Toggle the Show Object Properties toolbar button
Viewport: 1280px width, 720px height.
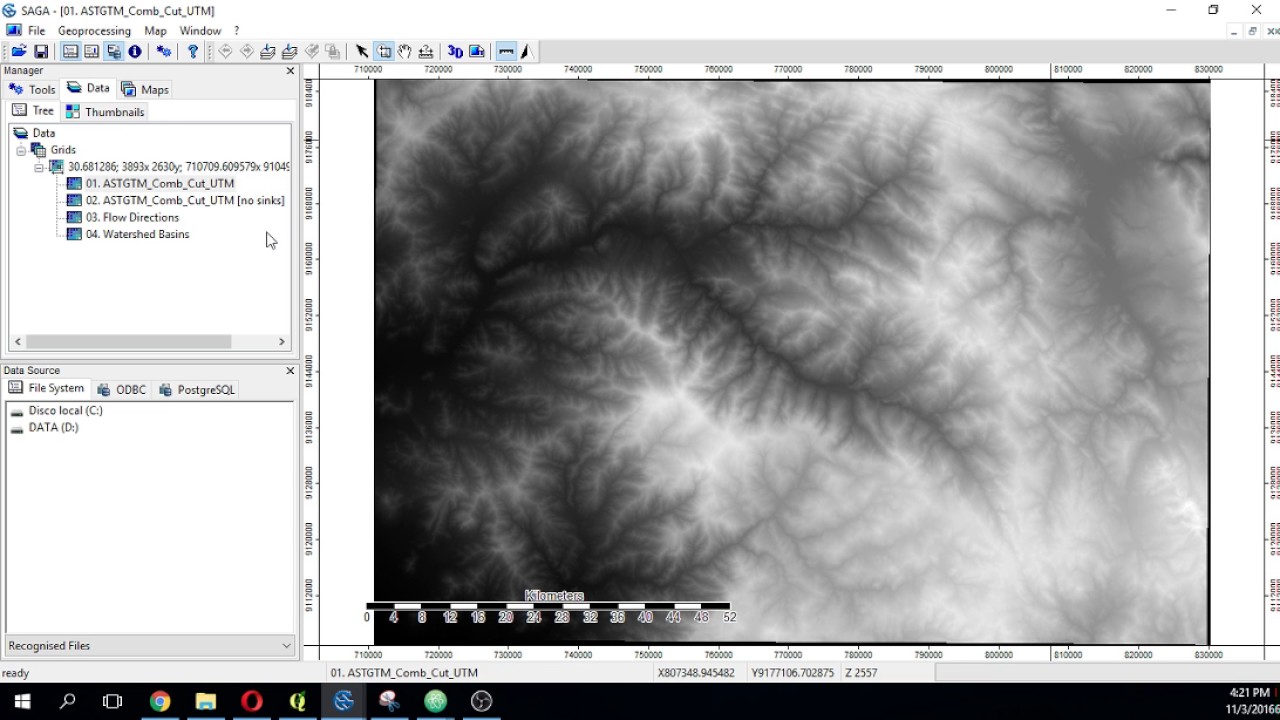[92, 52]
